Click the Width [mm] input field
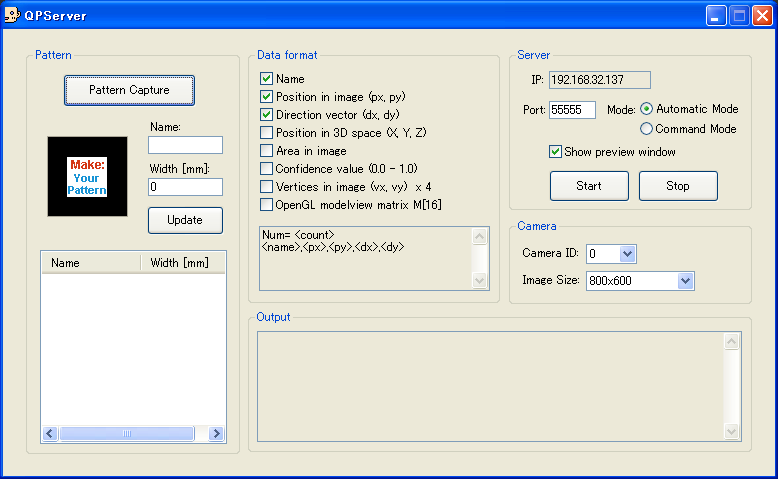This screenshot has width=778, height=479. [185, 187]
